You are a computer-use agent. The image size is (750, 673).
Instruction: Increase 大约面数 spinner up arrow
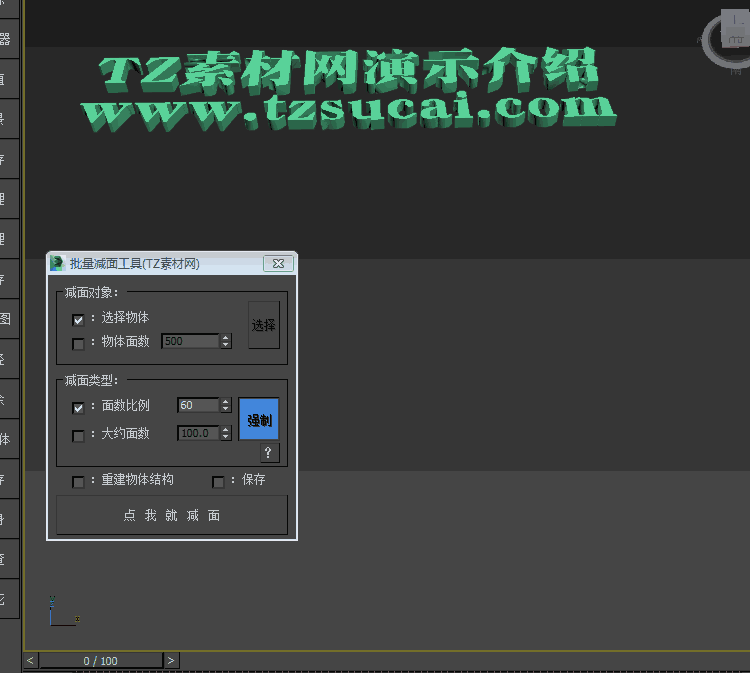(x=226, y=430)
